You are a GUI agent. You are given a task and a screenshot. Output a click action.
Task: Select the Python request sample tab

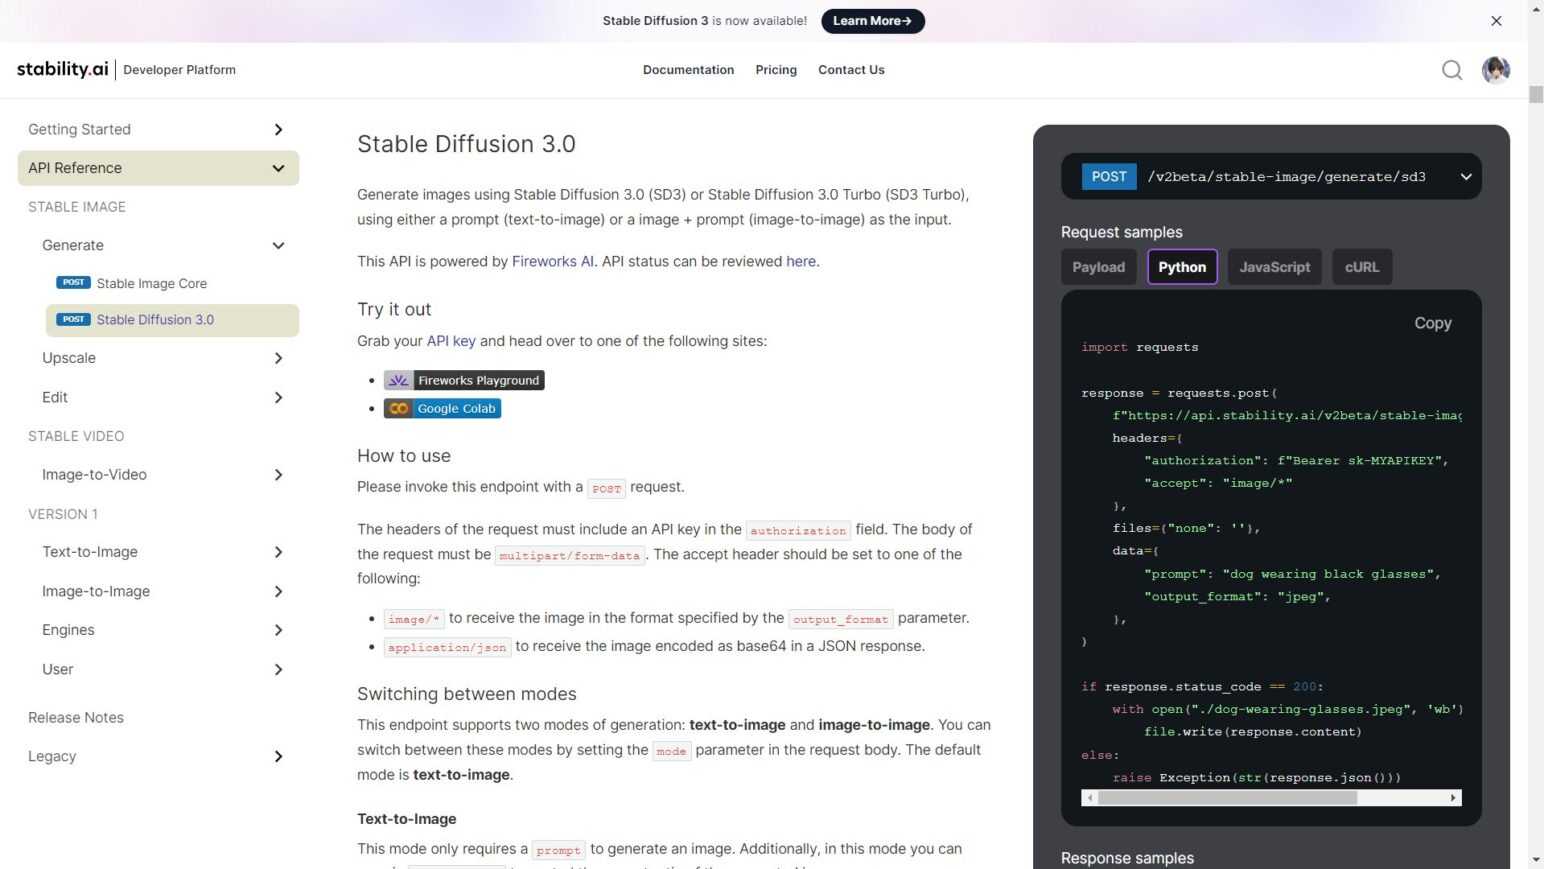[1181, 267]
